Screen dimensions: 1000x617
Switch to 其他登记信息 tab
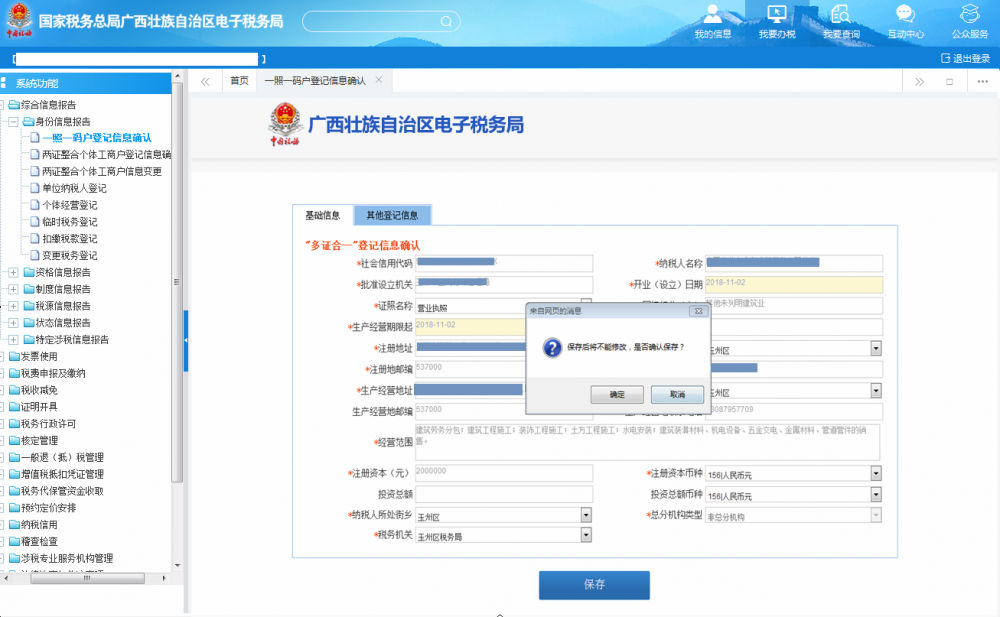(392, 215)
